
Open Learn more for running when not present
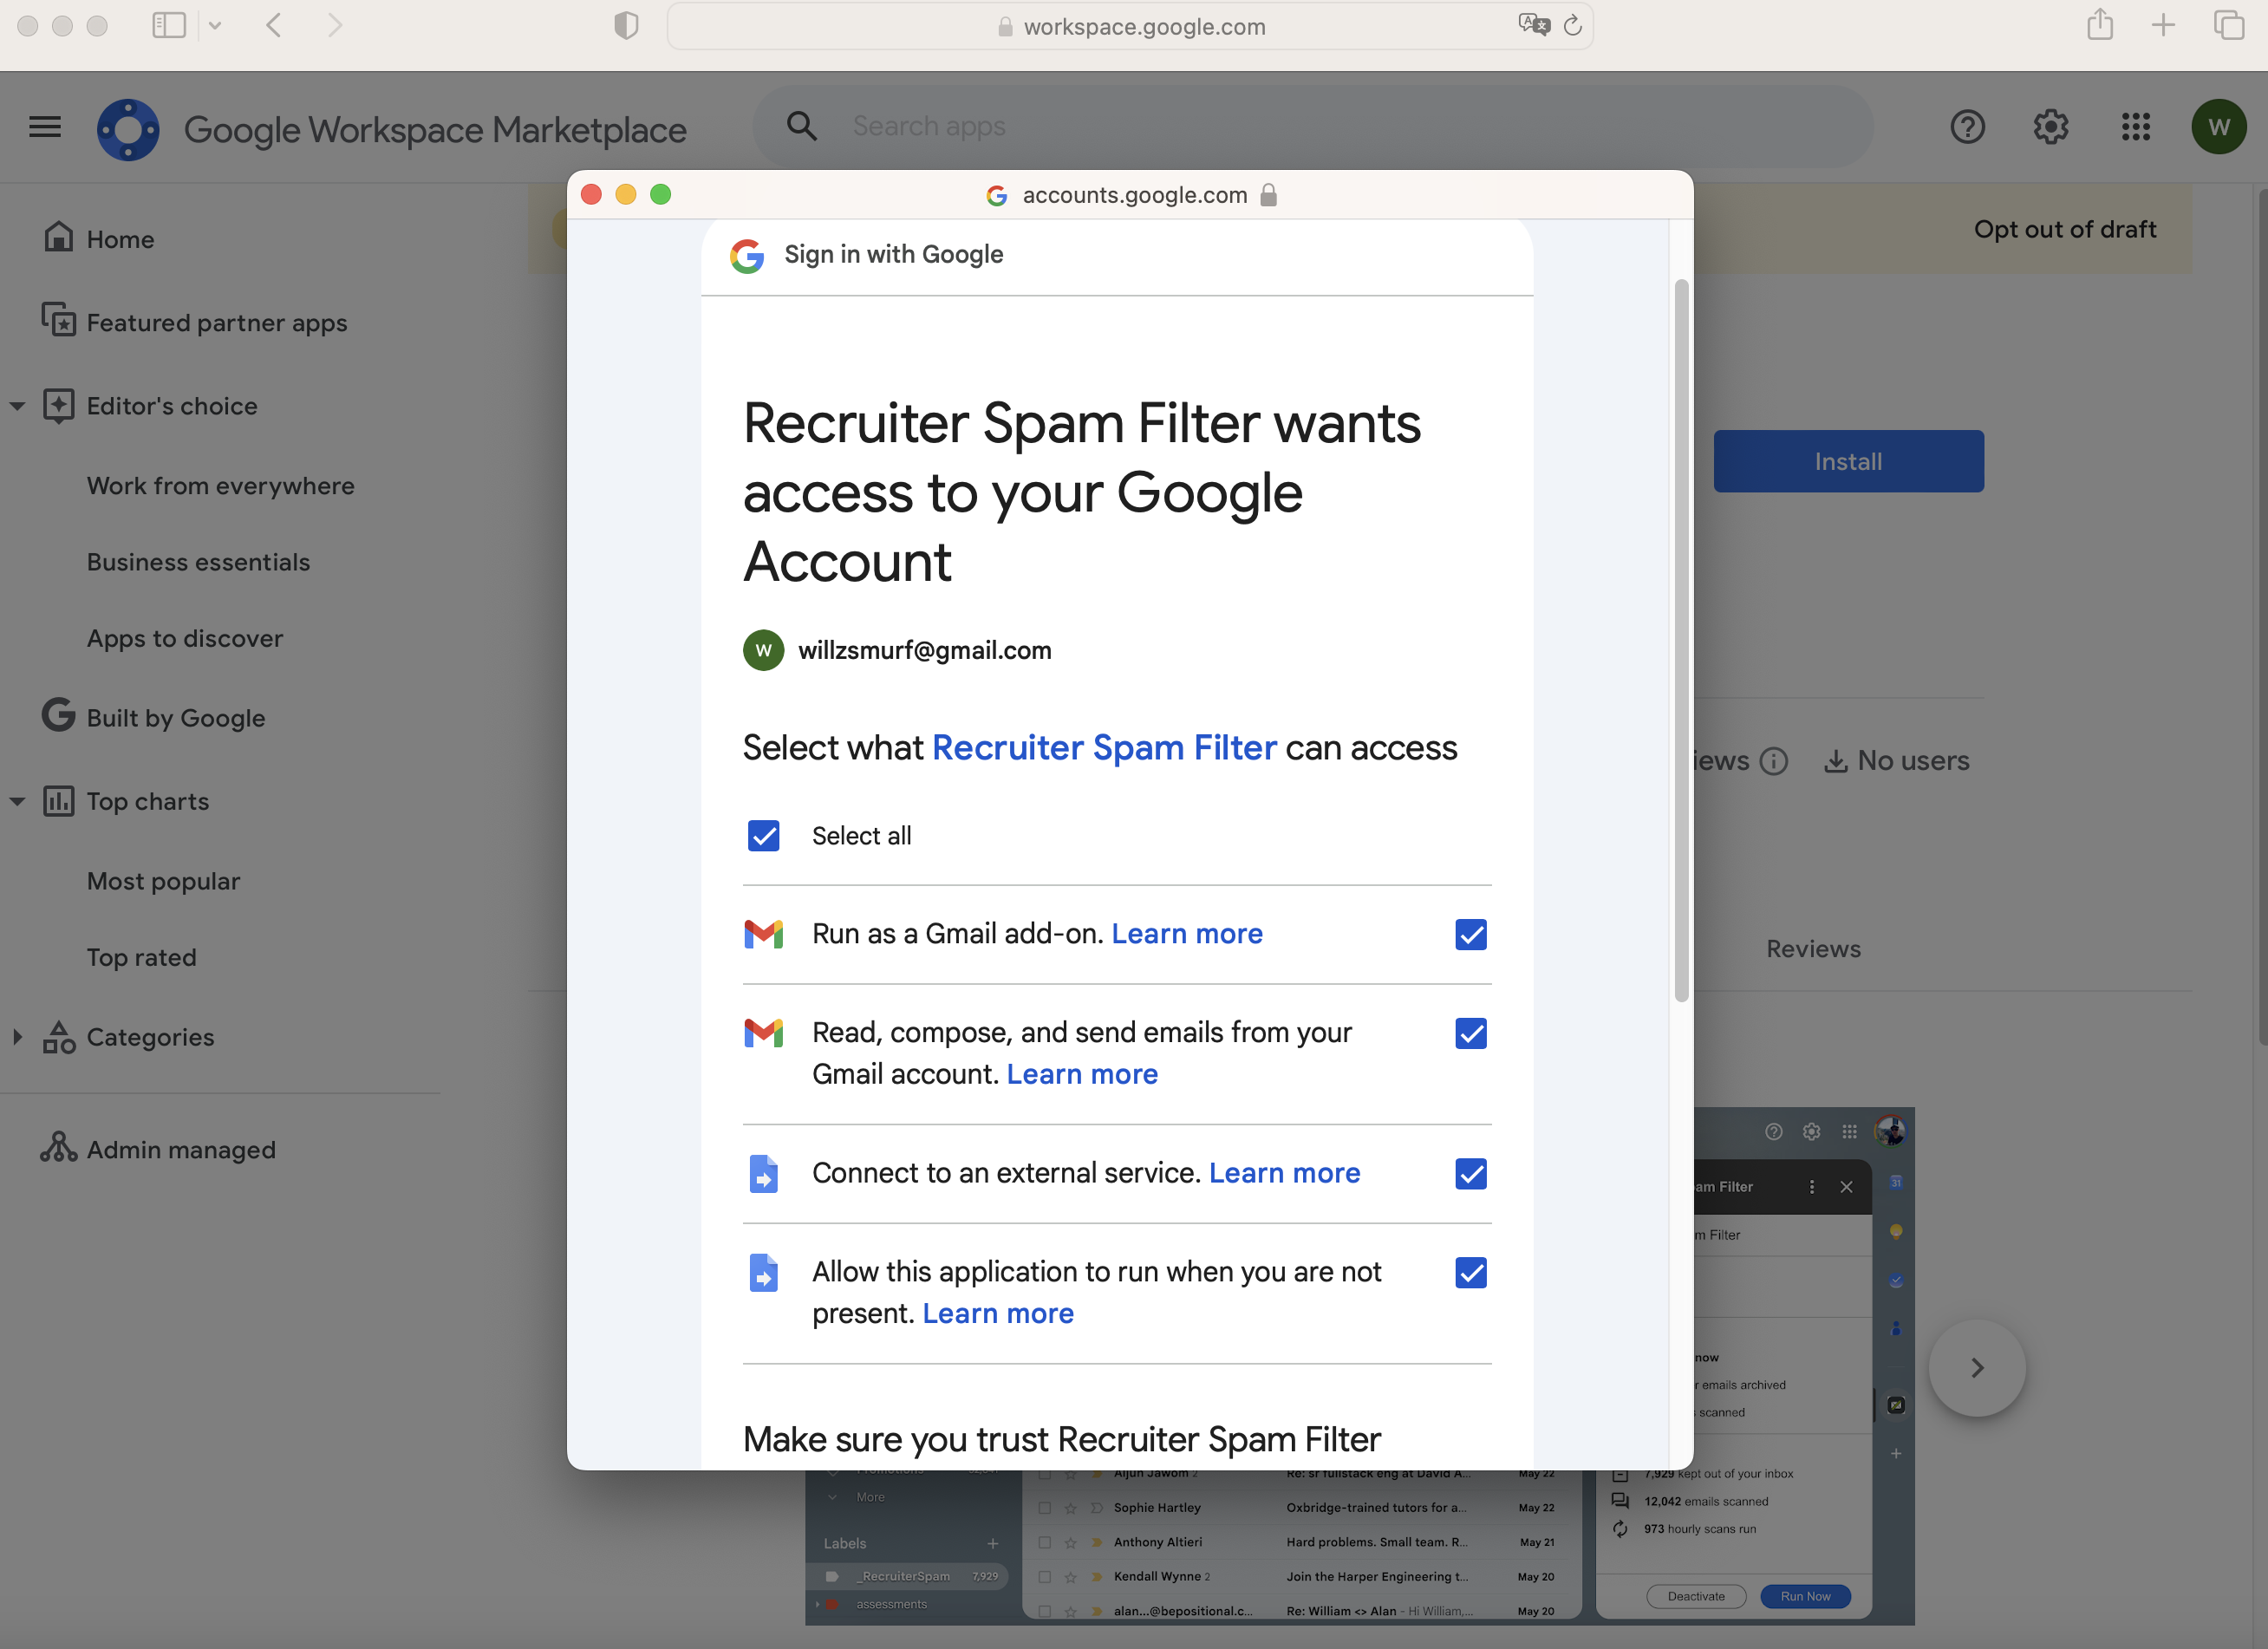tap(998, 1313)
